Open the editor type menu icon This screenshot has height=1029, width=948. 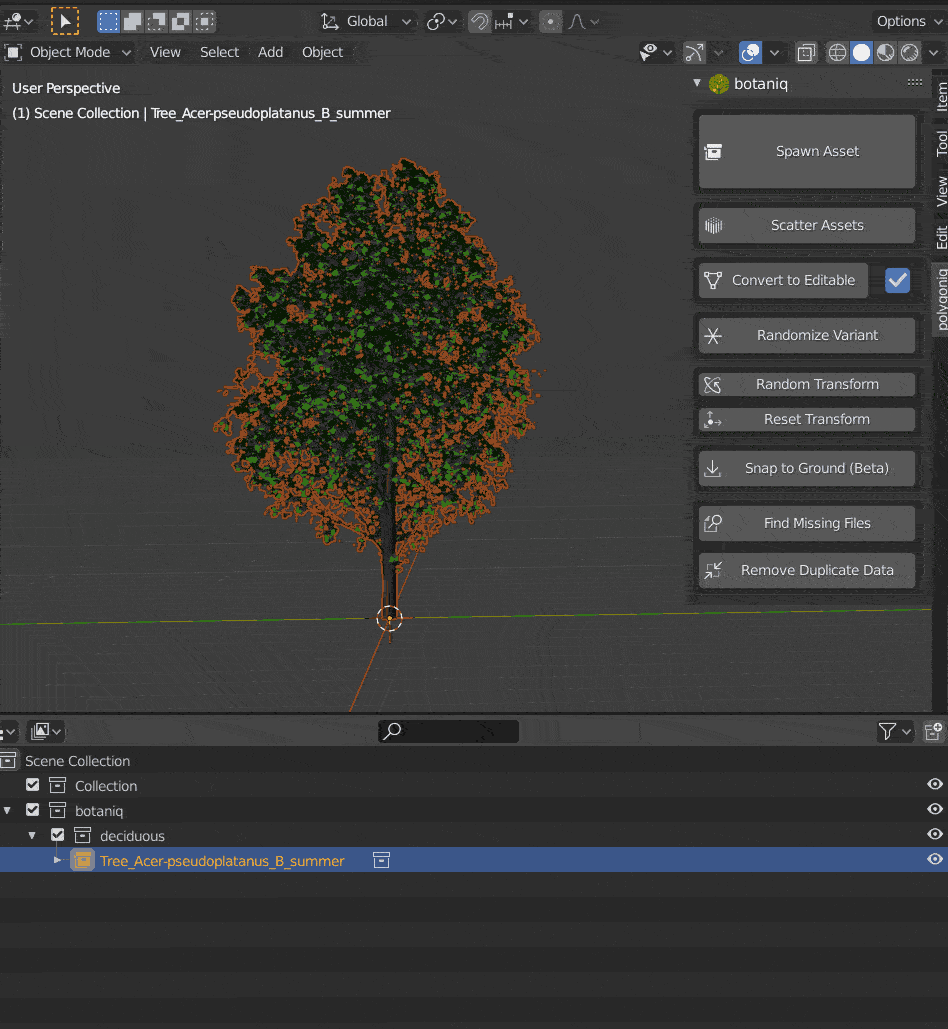pyautogui.click(x=18, y=22)
